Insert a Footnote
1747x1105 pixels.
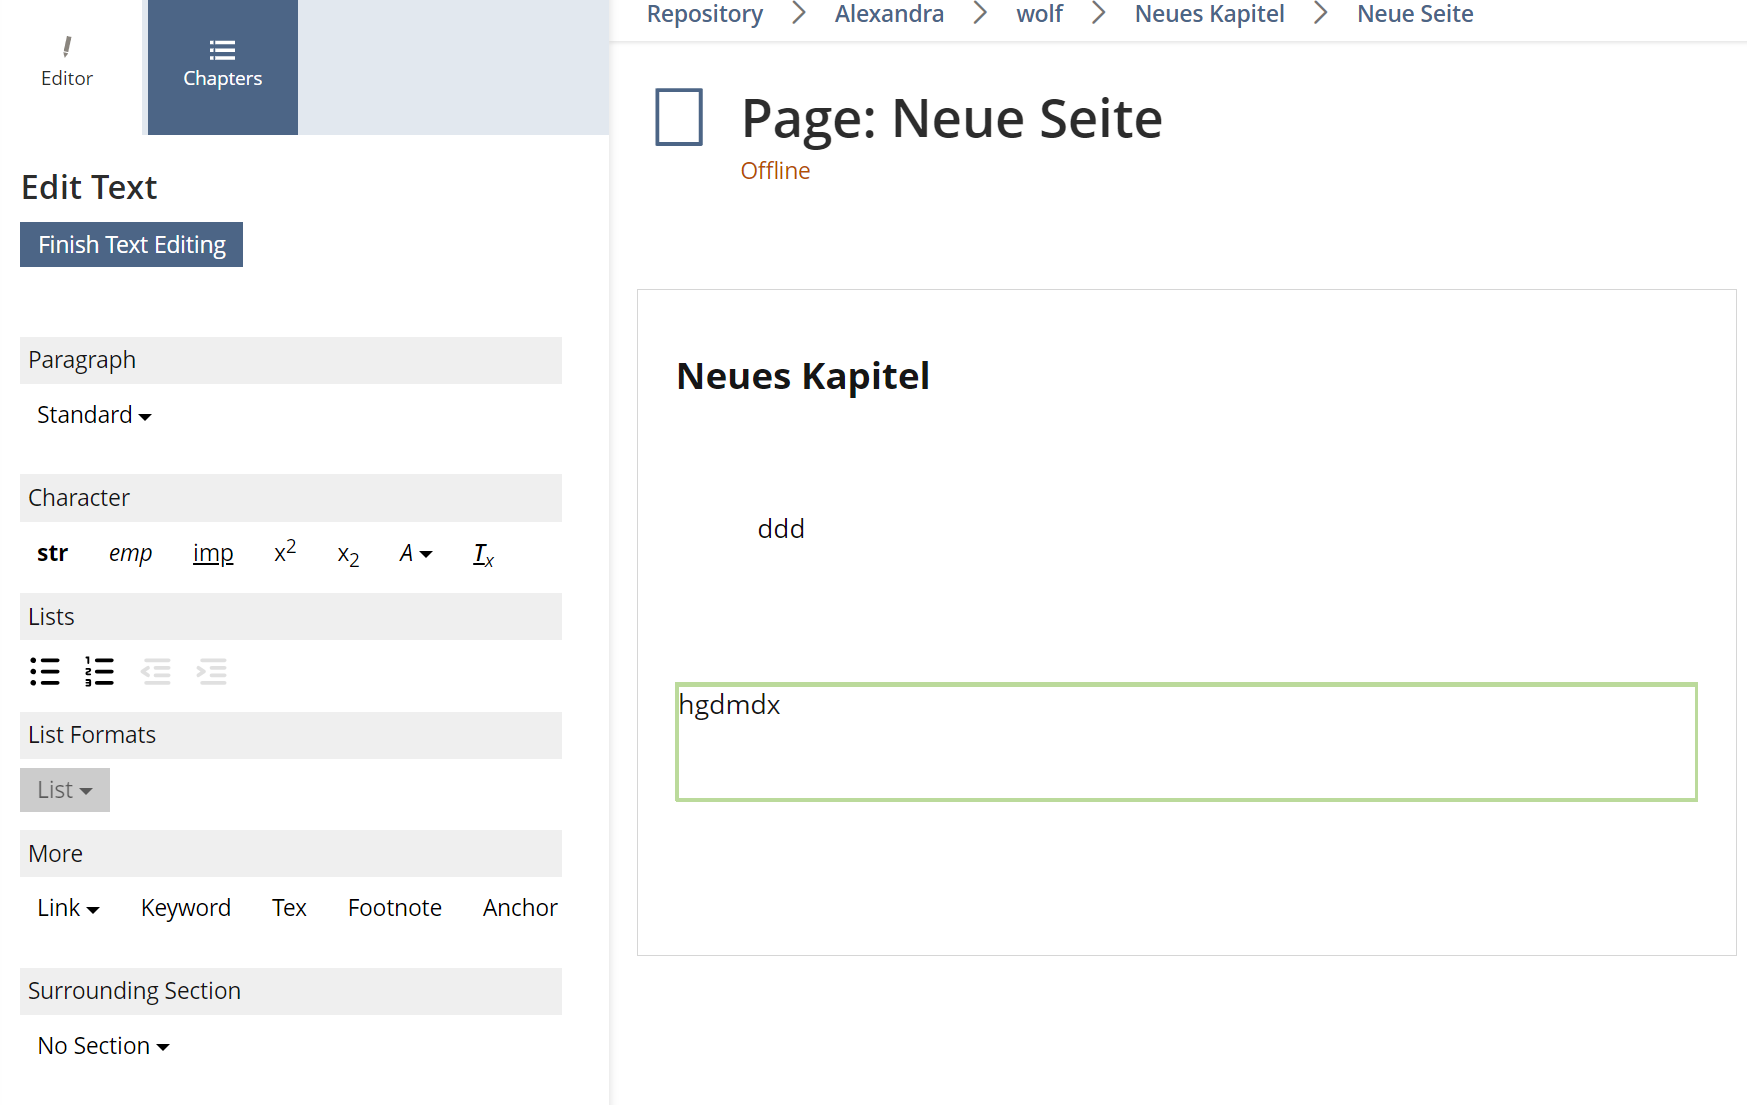[394, 908]
